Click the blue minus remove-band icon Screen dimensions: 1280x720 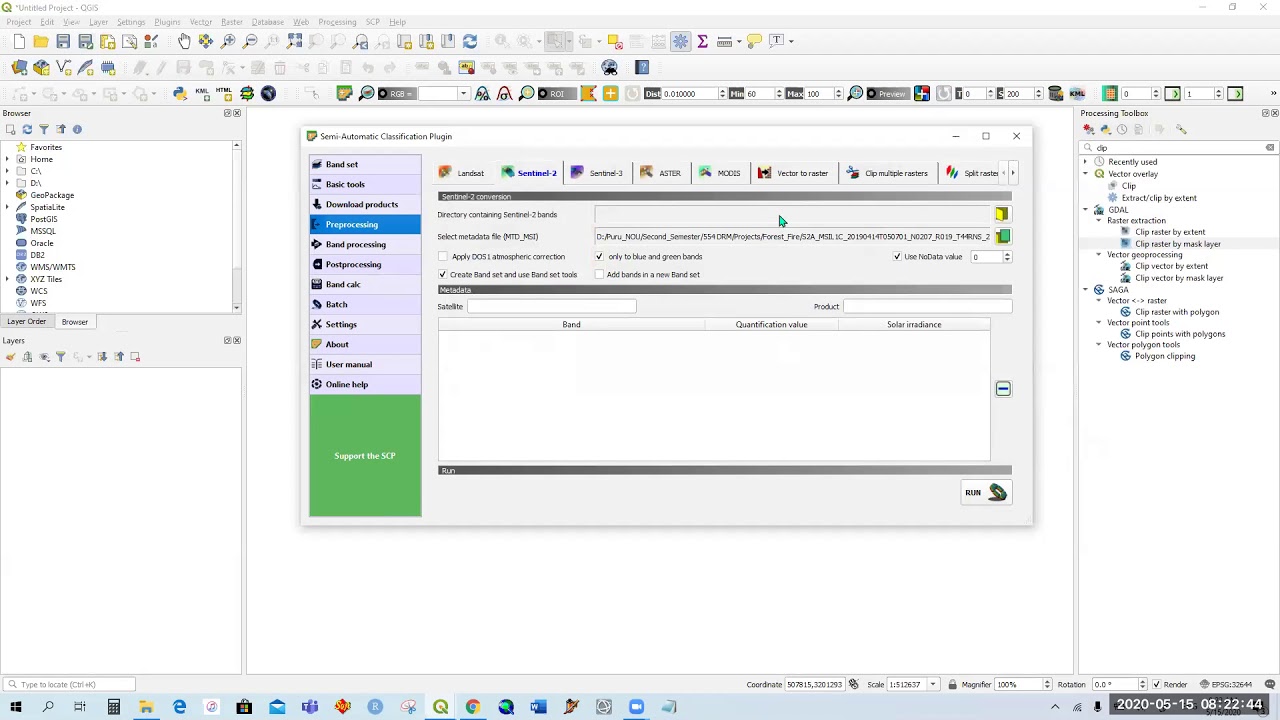tap(1003, 388)
